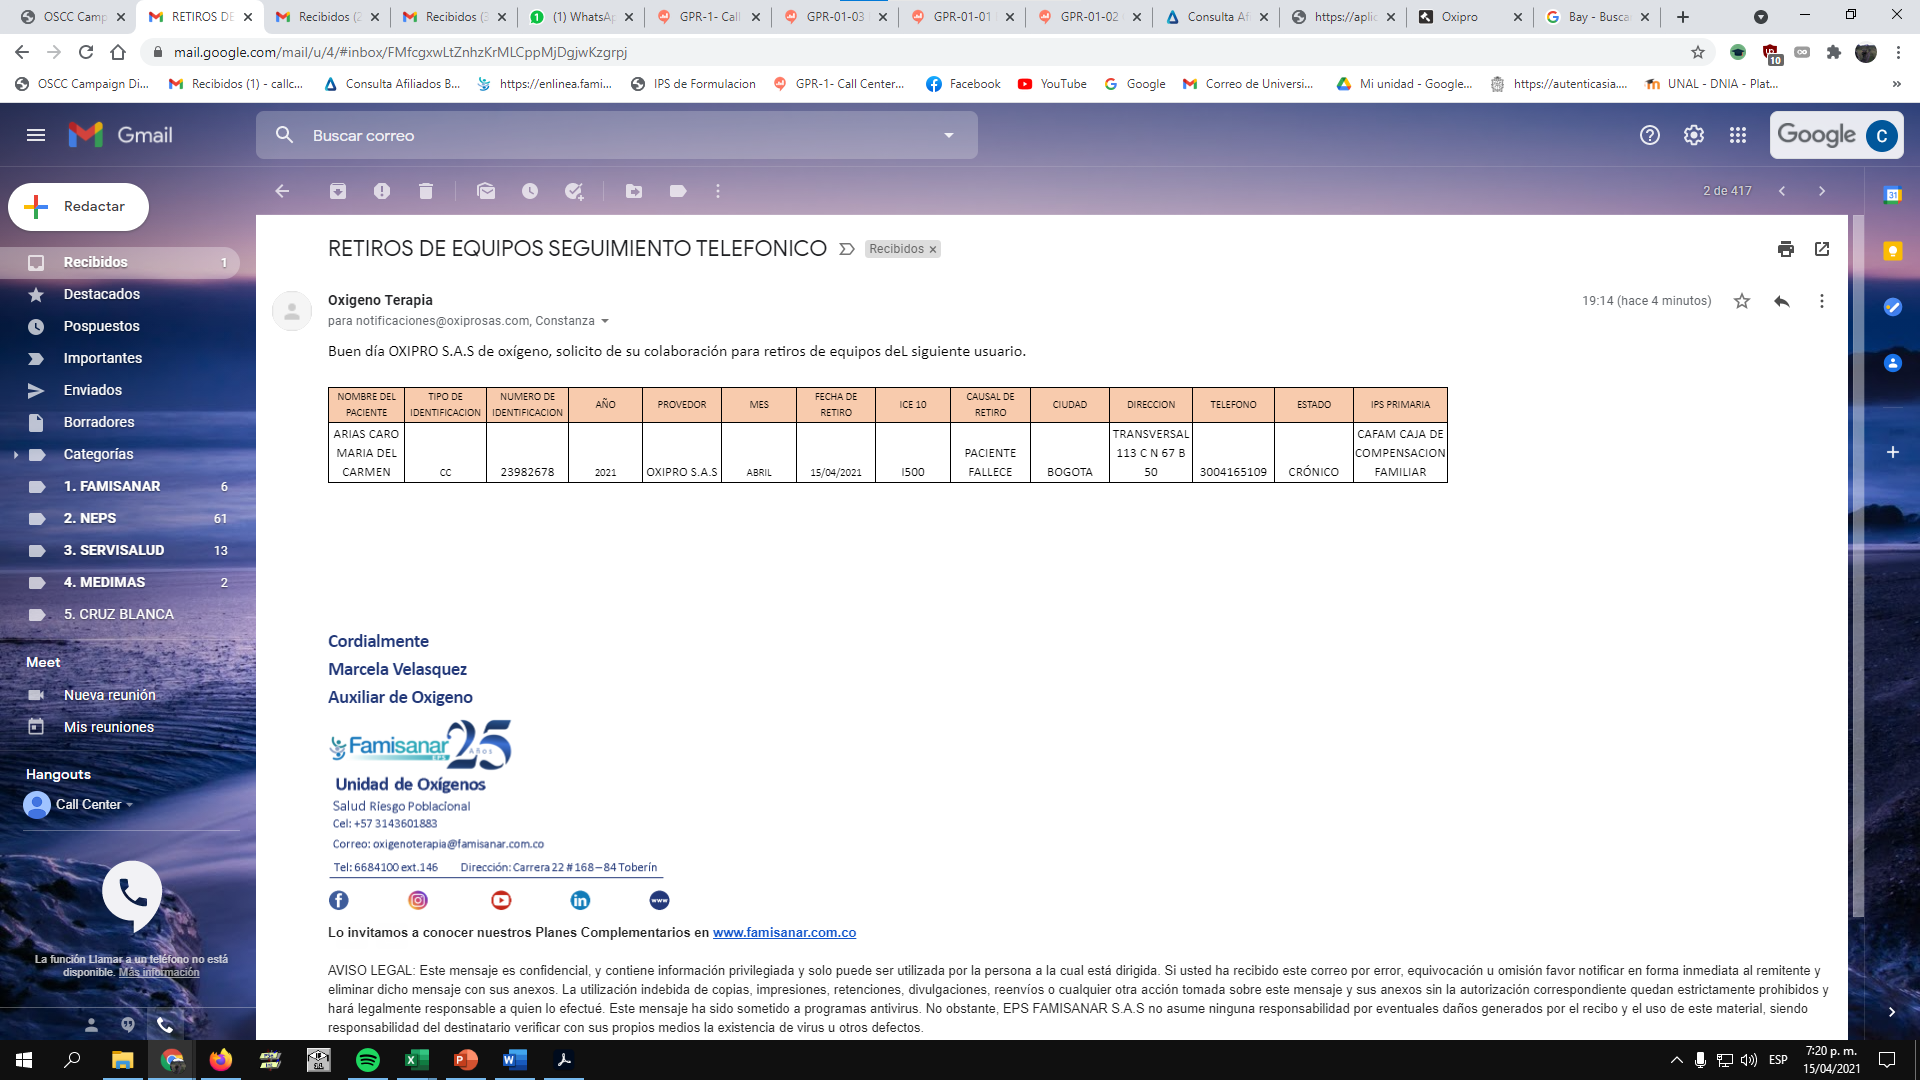Open Chrome tab search dropdown
Image resolution: width=1920 pixels, height=1080 pixels.
click(x=1761, y=17)
